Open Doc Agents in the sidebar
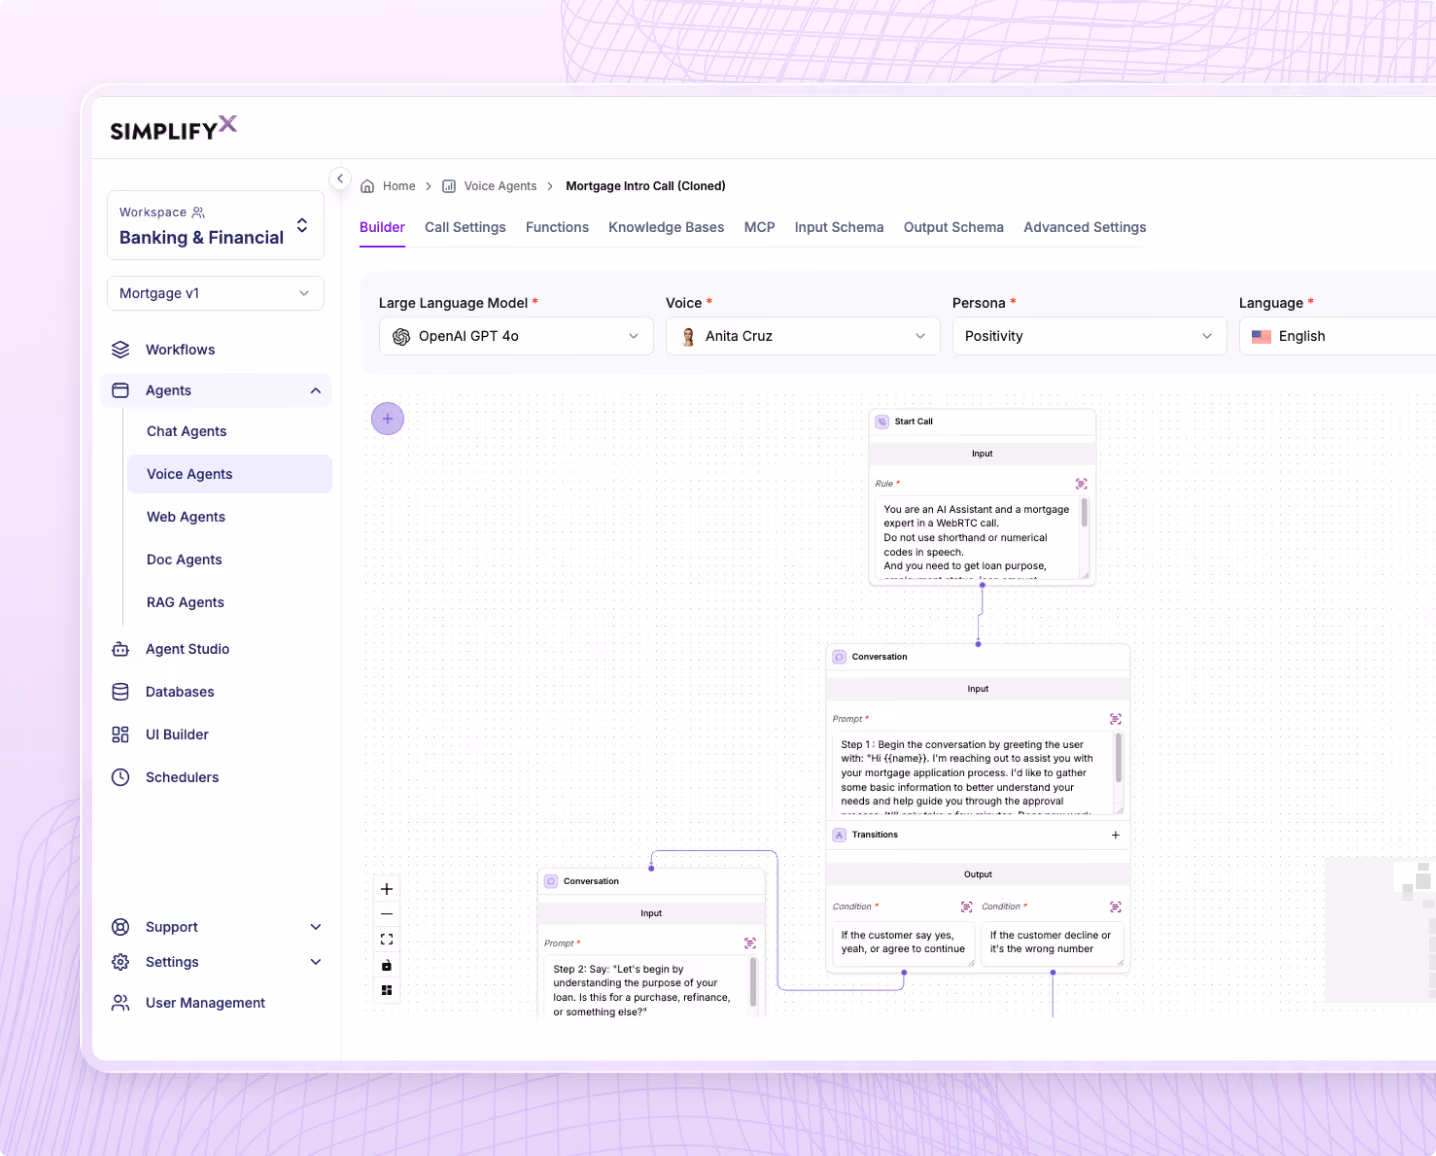Screen dimensions: 1436x1156 [184, 560]
